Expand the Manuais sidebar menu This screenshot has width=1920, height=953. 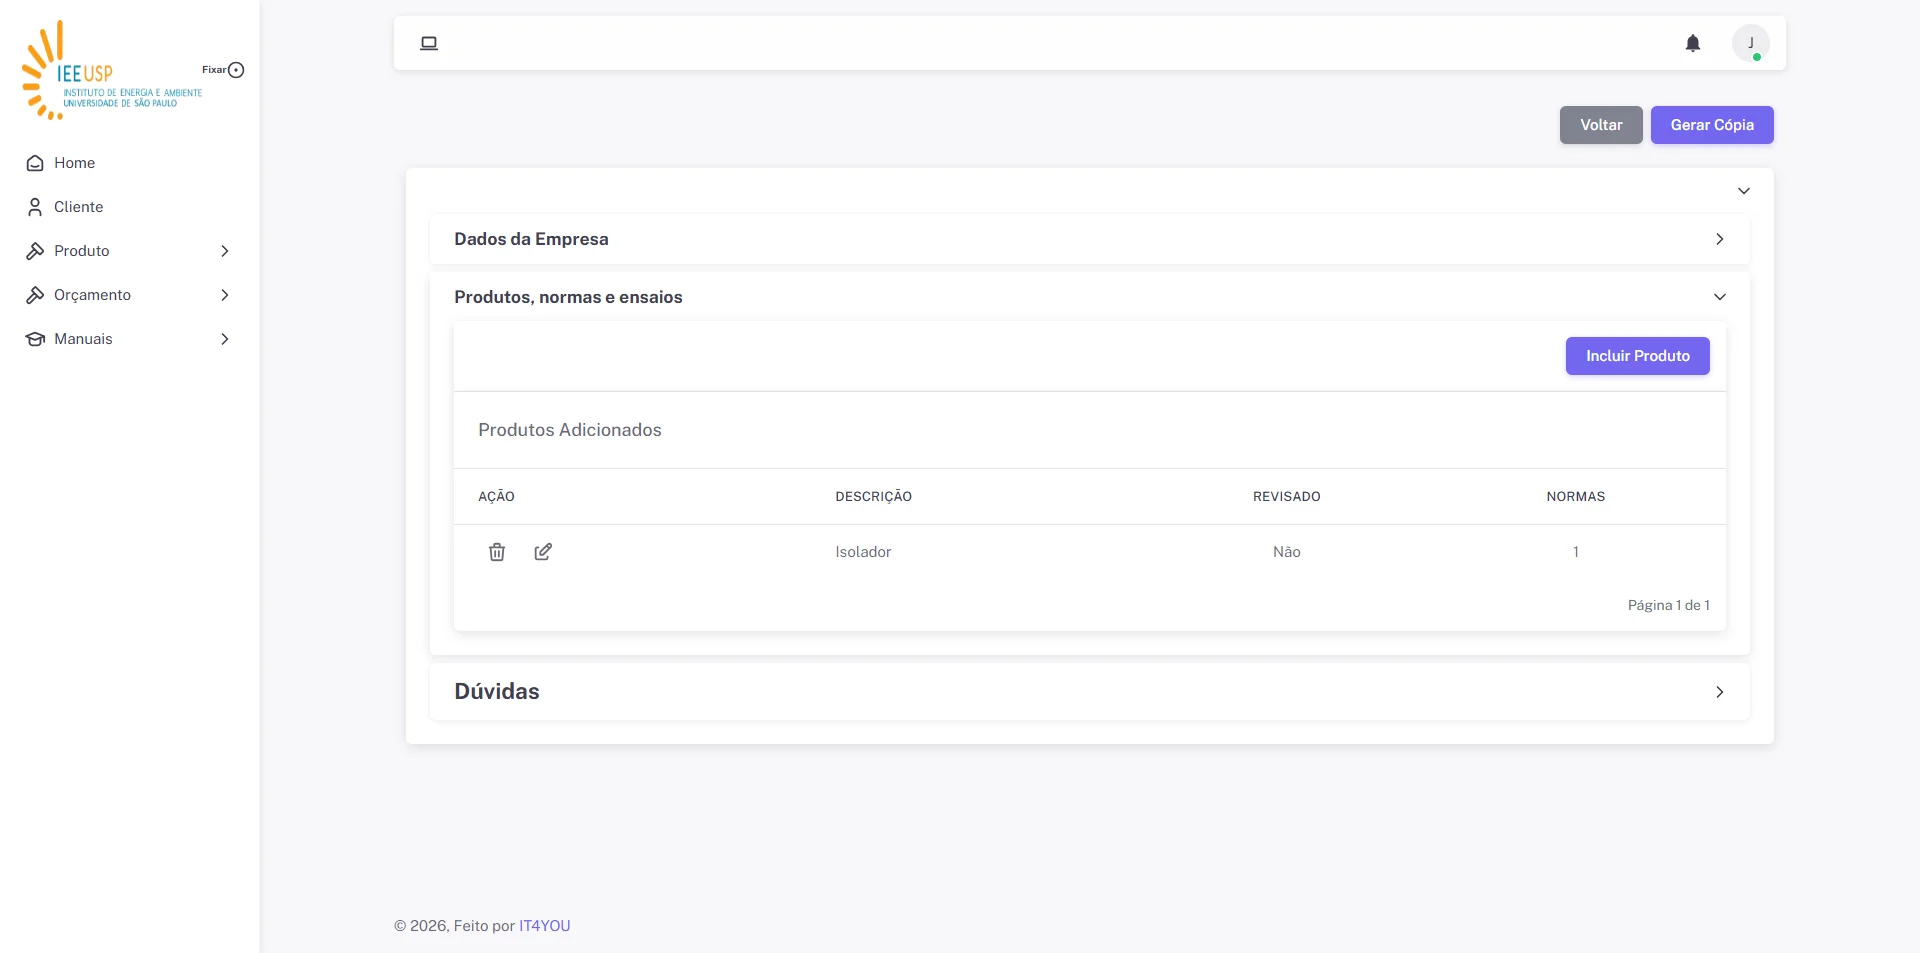(129, 339)
